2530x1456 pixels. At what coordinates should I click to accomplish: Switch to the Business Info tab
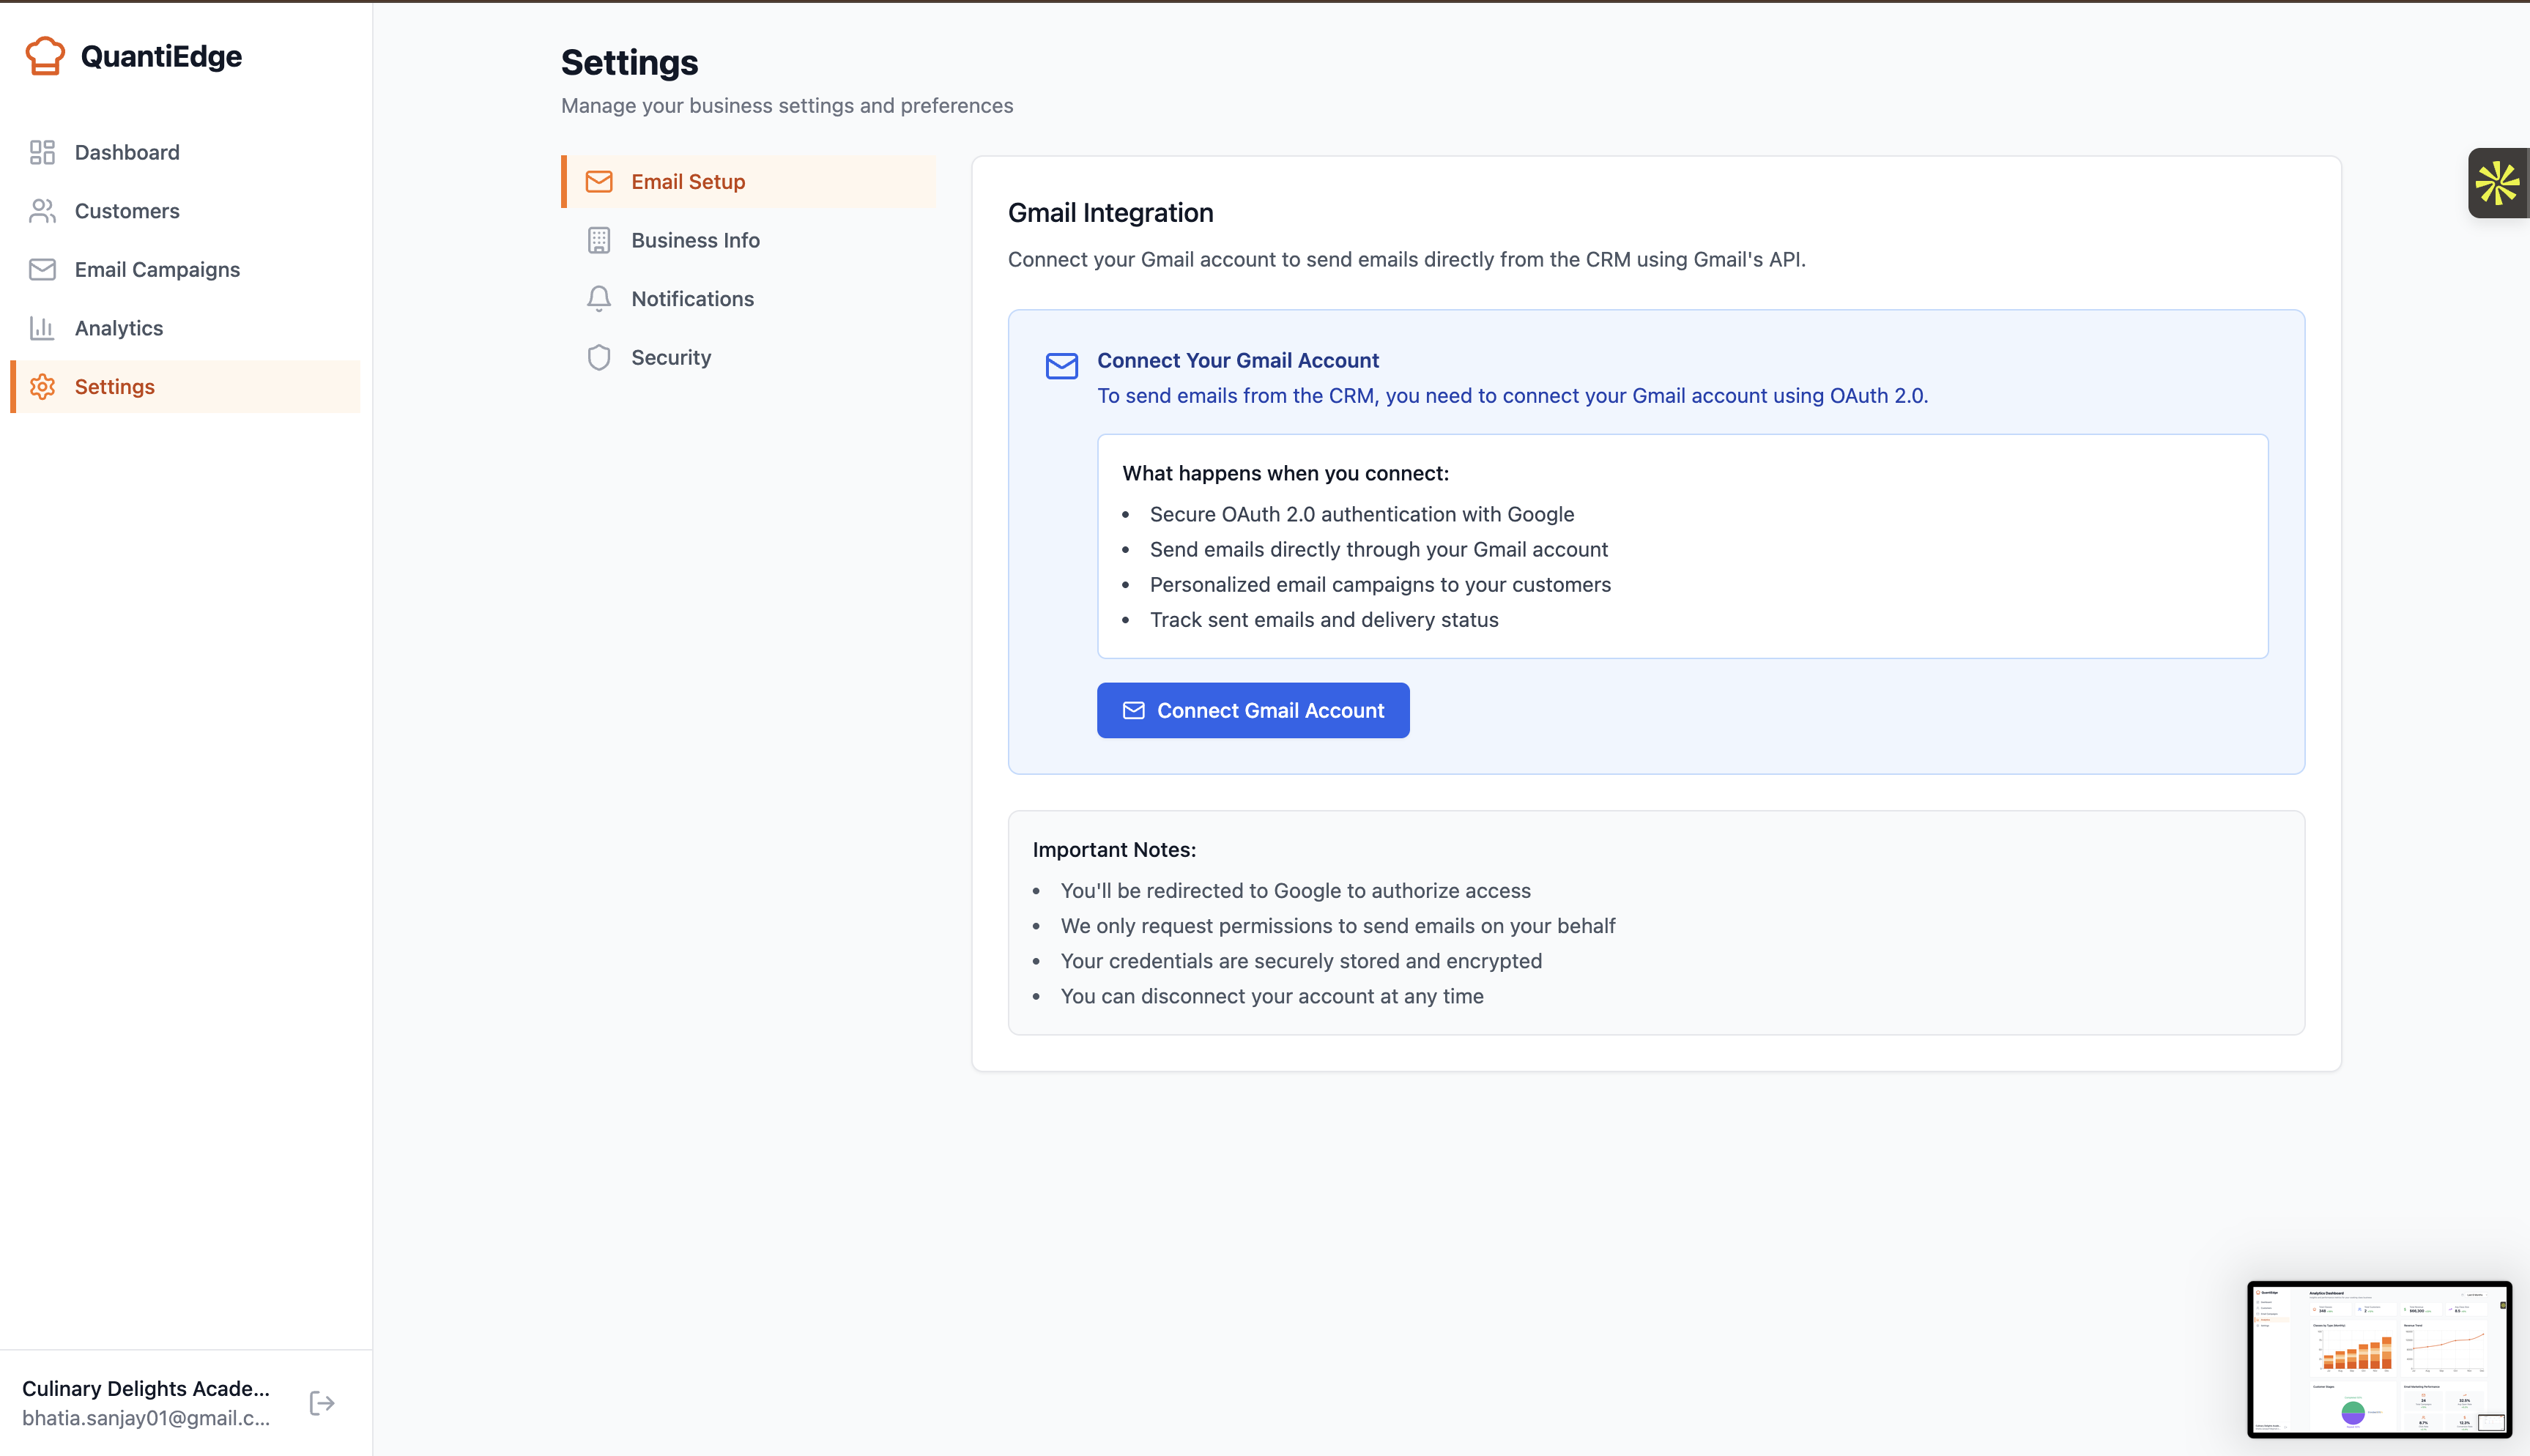pos(695,240)
